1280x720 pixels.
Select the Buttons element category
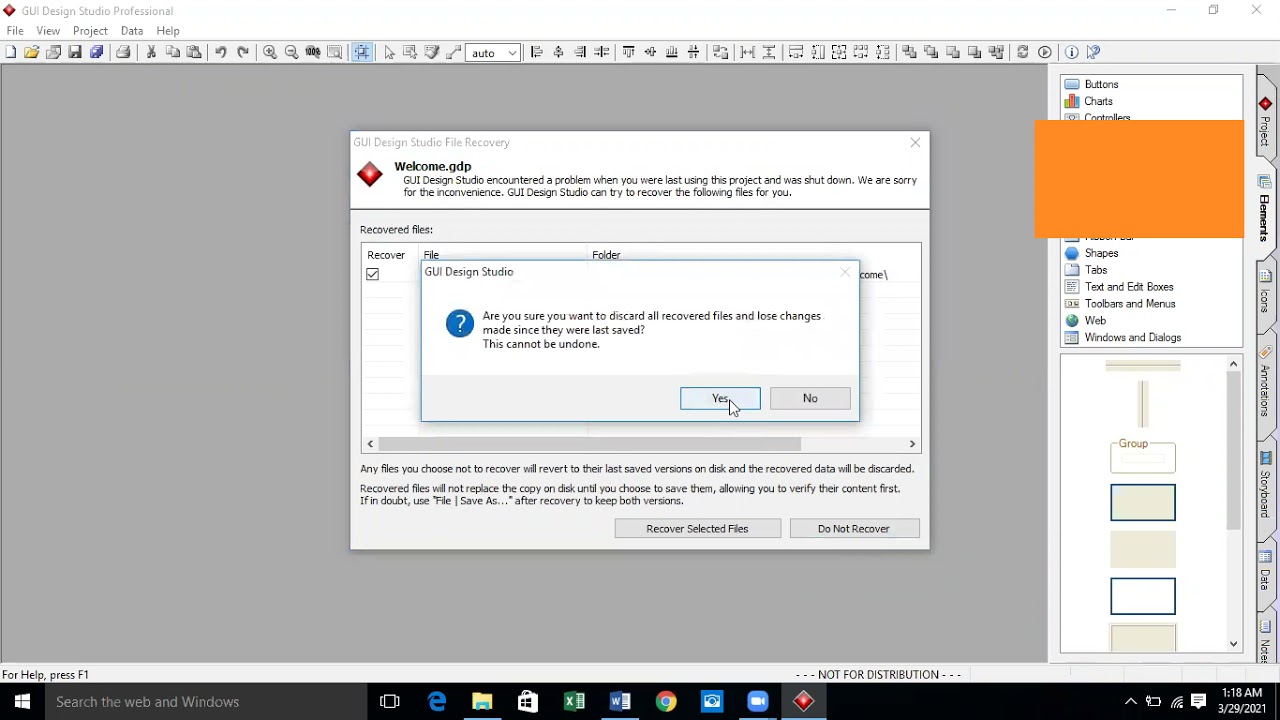(x=1101, y=84)
